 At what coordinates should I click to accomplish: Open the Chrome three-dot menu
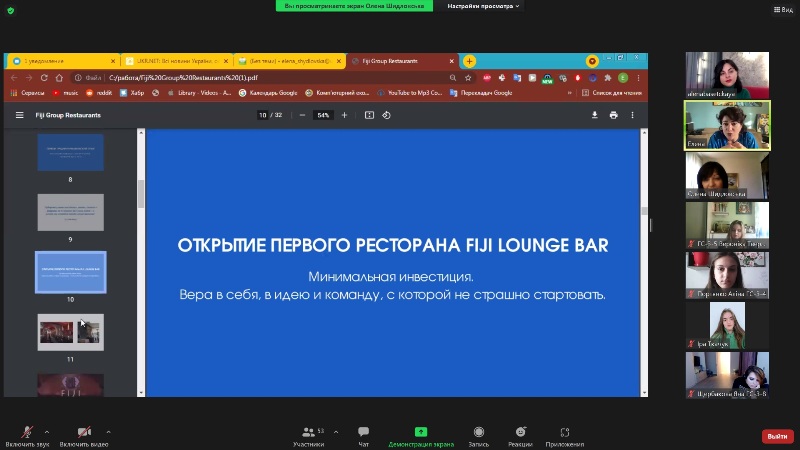click(638, 78)
